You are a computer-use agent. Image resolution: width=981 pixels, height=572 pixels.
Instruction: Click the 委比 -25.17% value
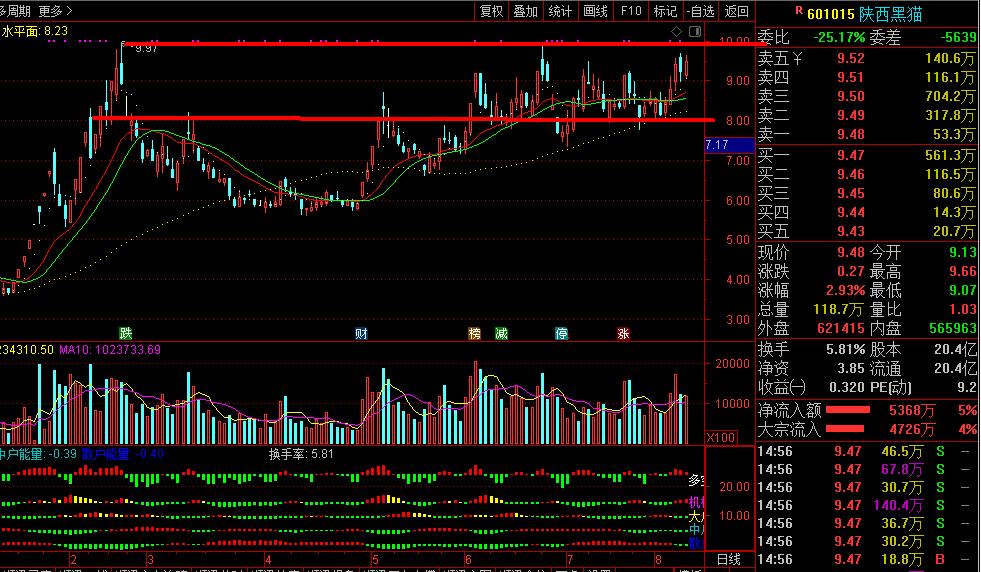839,38
